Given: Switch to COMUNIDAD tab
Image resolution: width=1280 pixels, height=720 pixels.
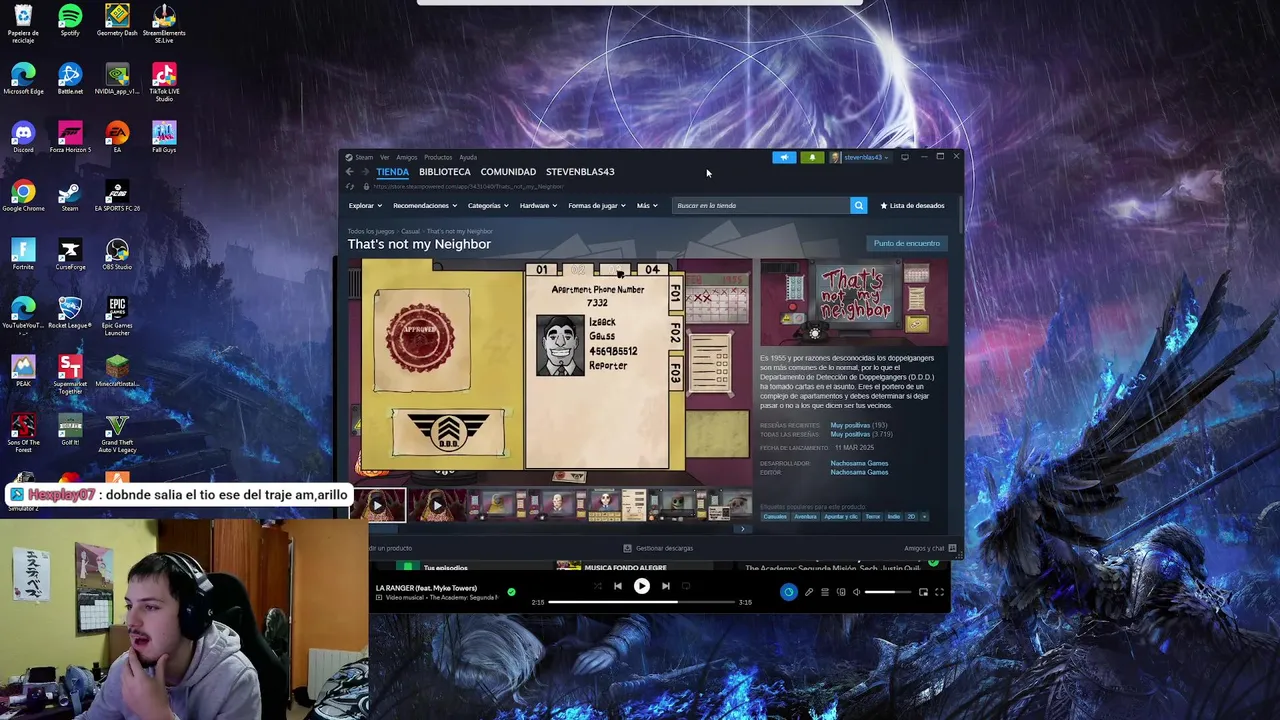Looking at the screenshot, I should pyautogui.click(x=508, y=172).
